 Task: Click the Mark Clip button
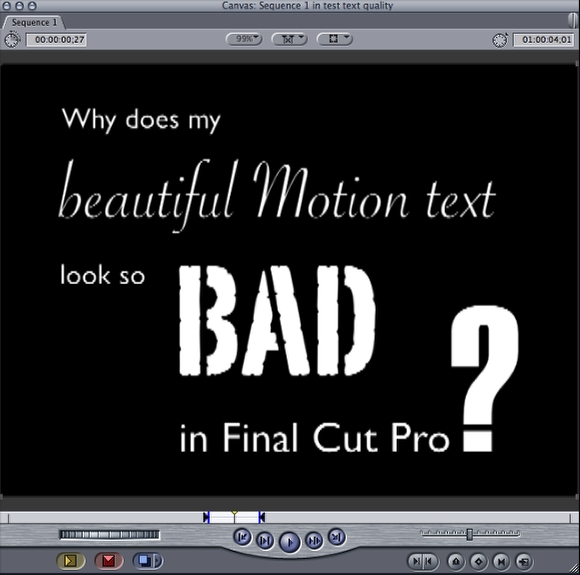click(x=501, y=562)
